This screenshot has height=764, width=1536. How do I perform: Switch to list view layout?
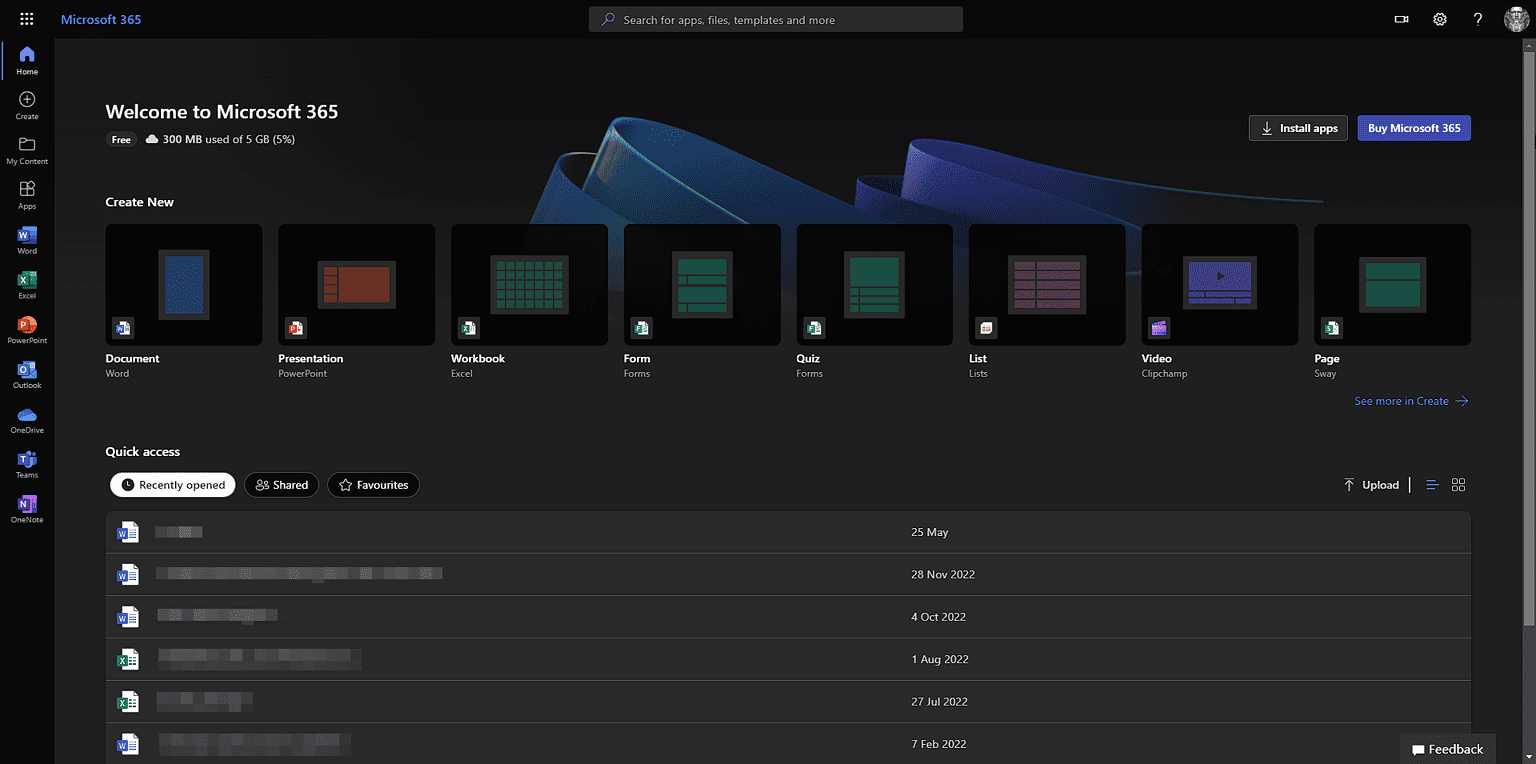point(1432,485)
